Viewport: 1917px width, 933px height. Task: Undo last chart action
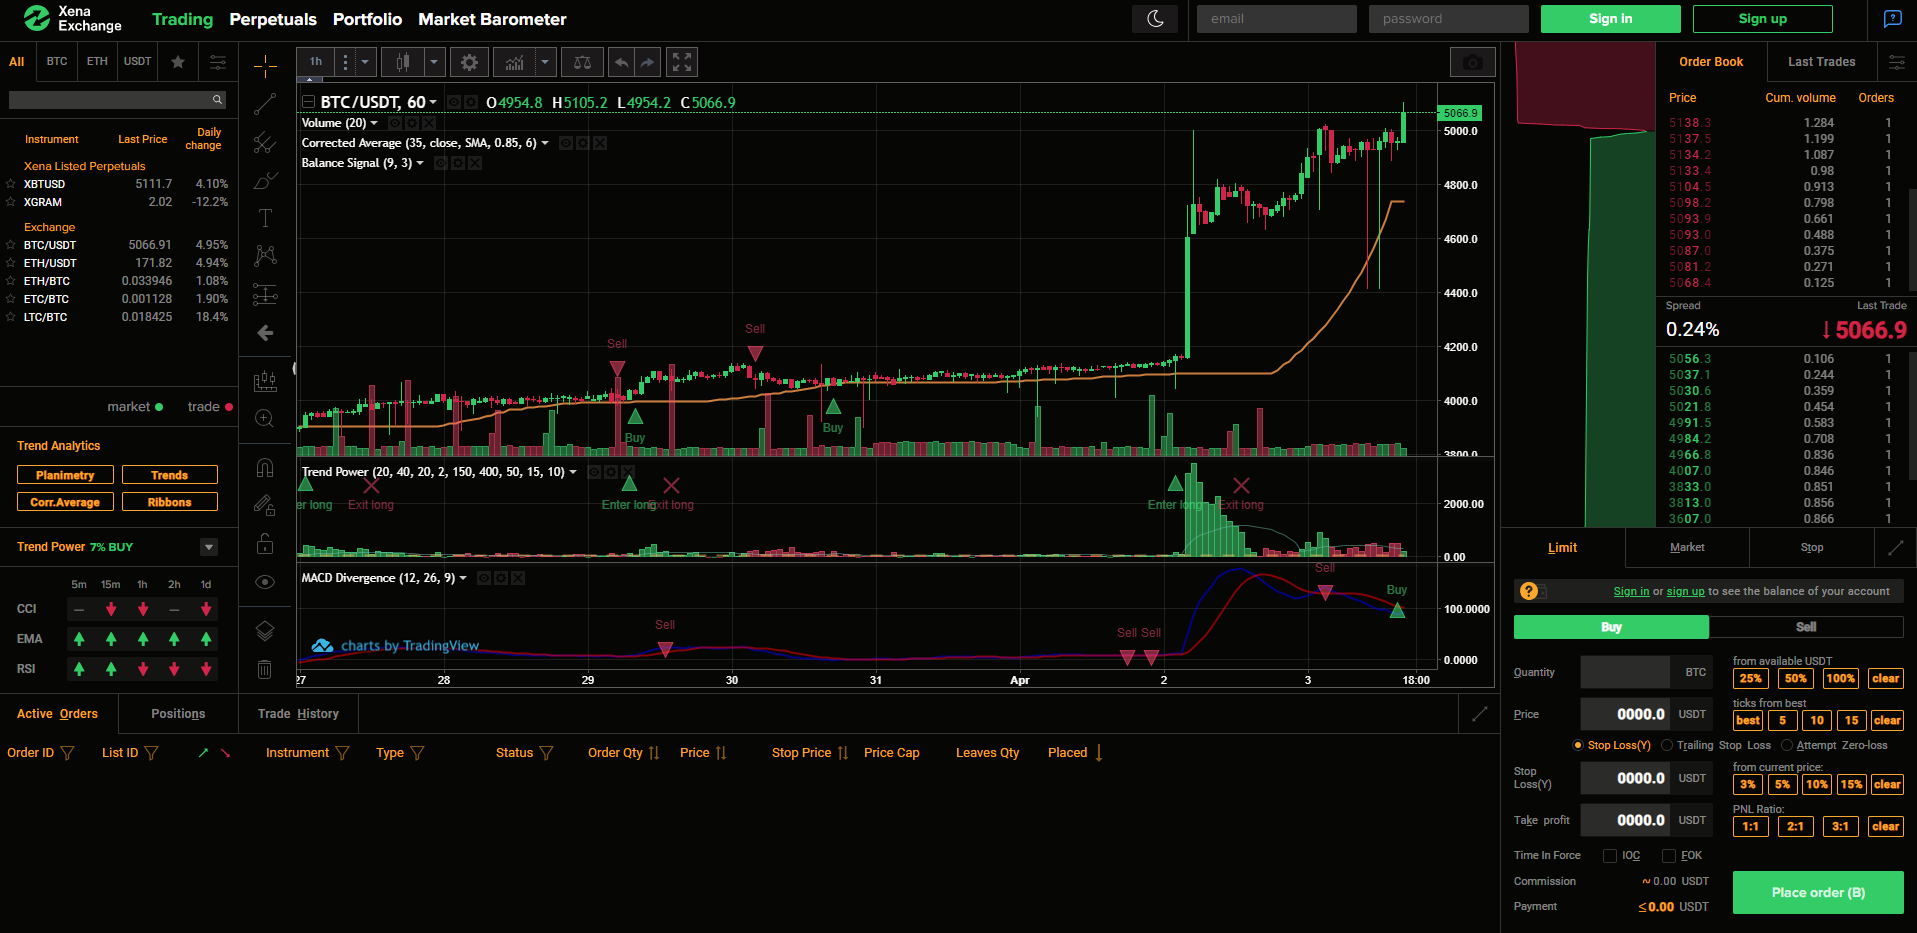pos(622,63)
